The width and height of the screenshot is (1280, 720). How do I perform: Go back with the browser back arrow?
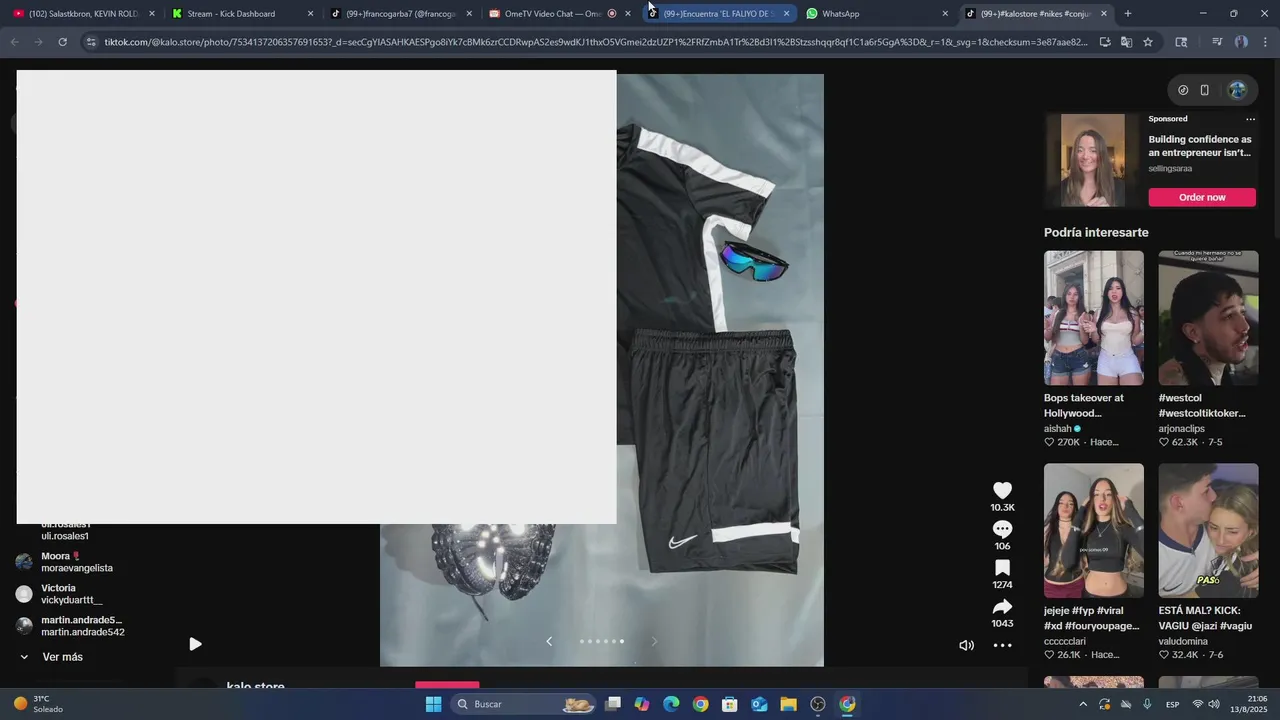click(x=14, y=42)
